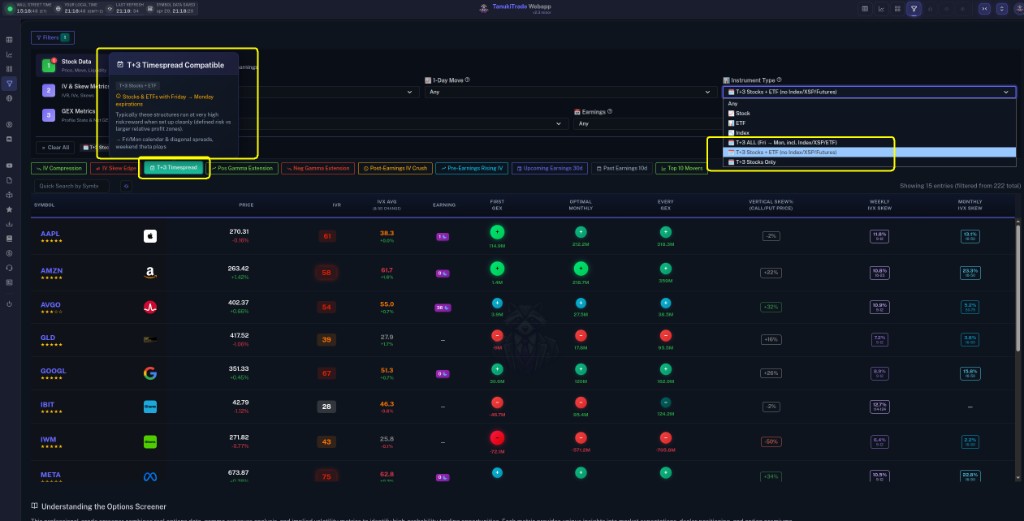Click the AVGO 54 value in IVR column
This screenshot has height=521, width=1024.
pyautogui.click(x=327, y=307)
